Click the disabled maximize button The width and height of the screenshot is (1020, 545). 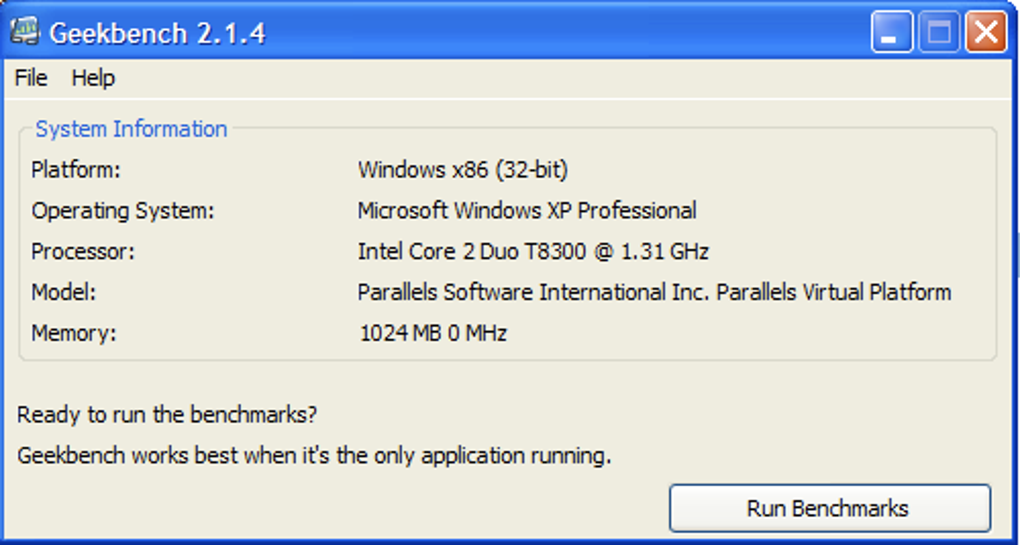tap(939, 33)
